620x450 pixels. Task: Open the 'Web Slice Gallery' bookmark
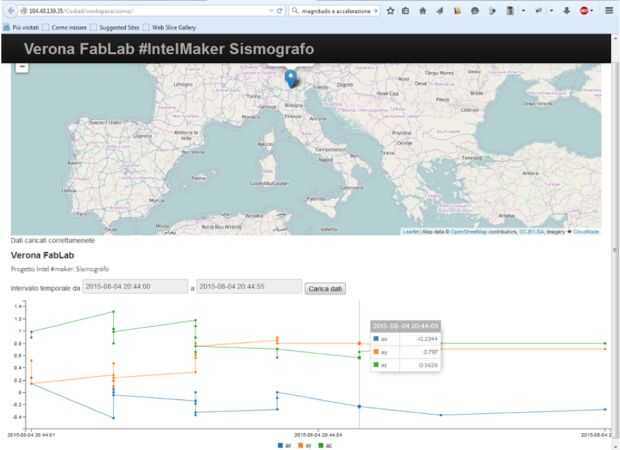(x=170, y=28)
